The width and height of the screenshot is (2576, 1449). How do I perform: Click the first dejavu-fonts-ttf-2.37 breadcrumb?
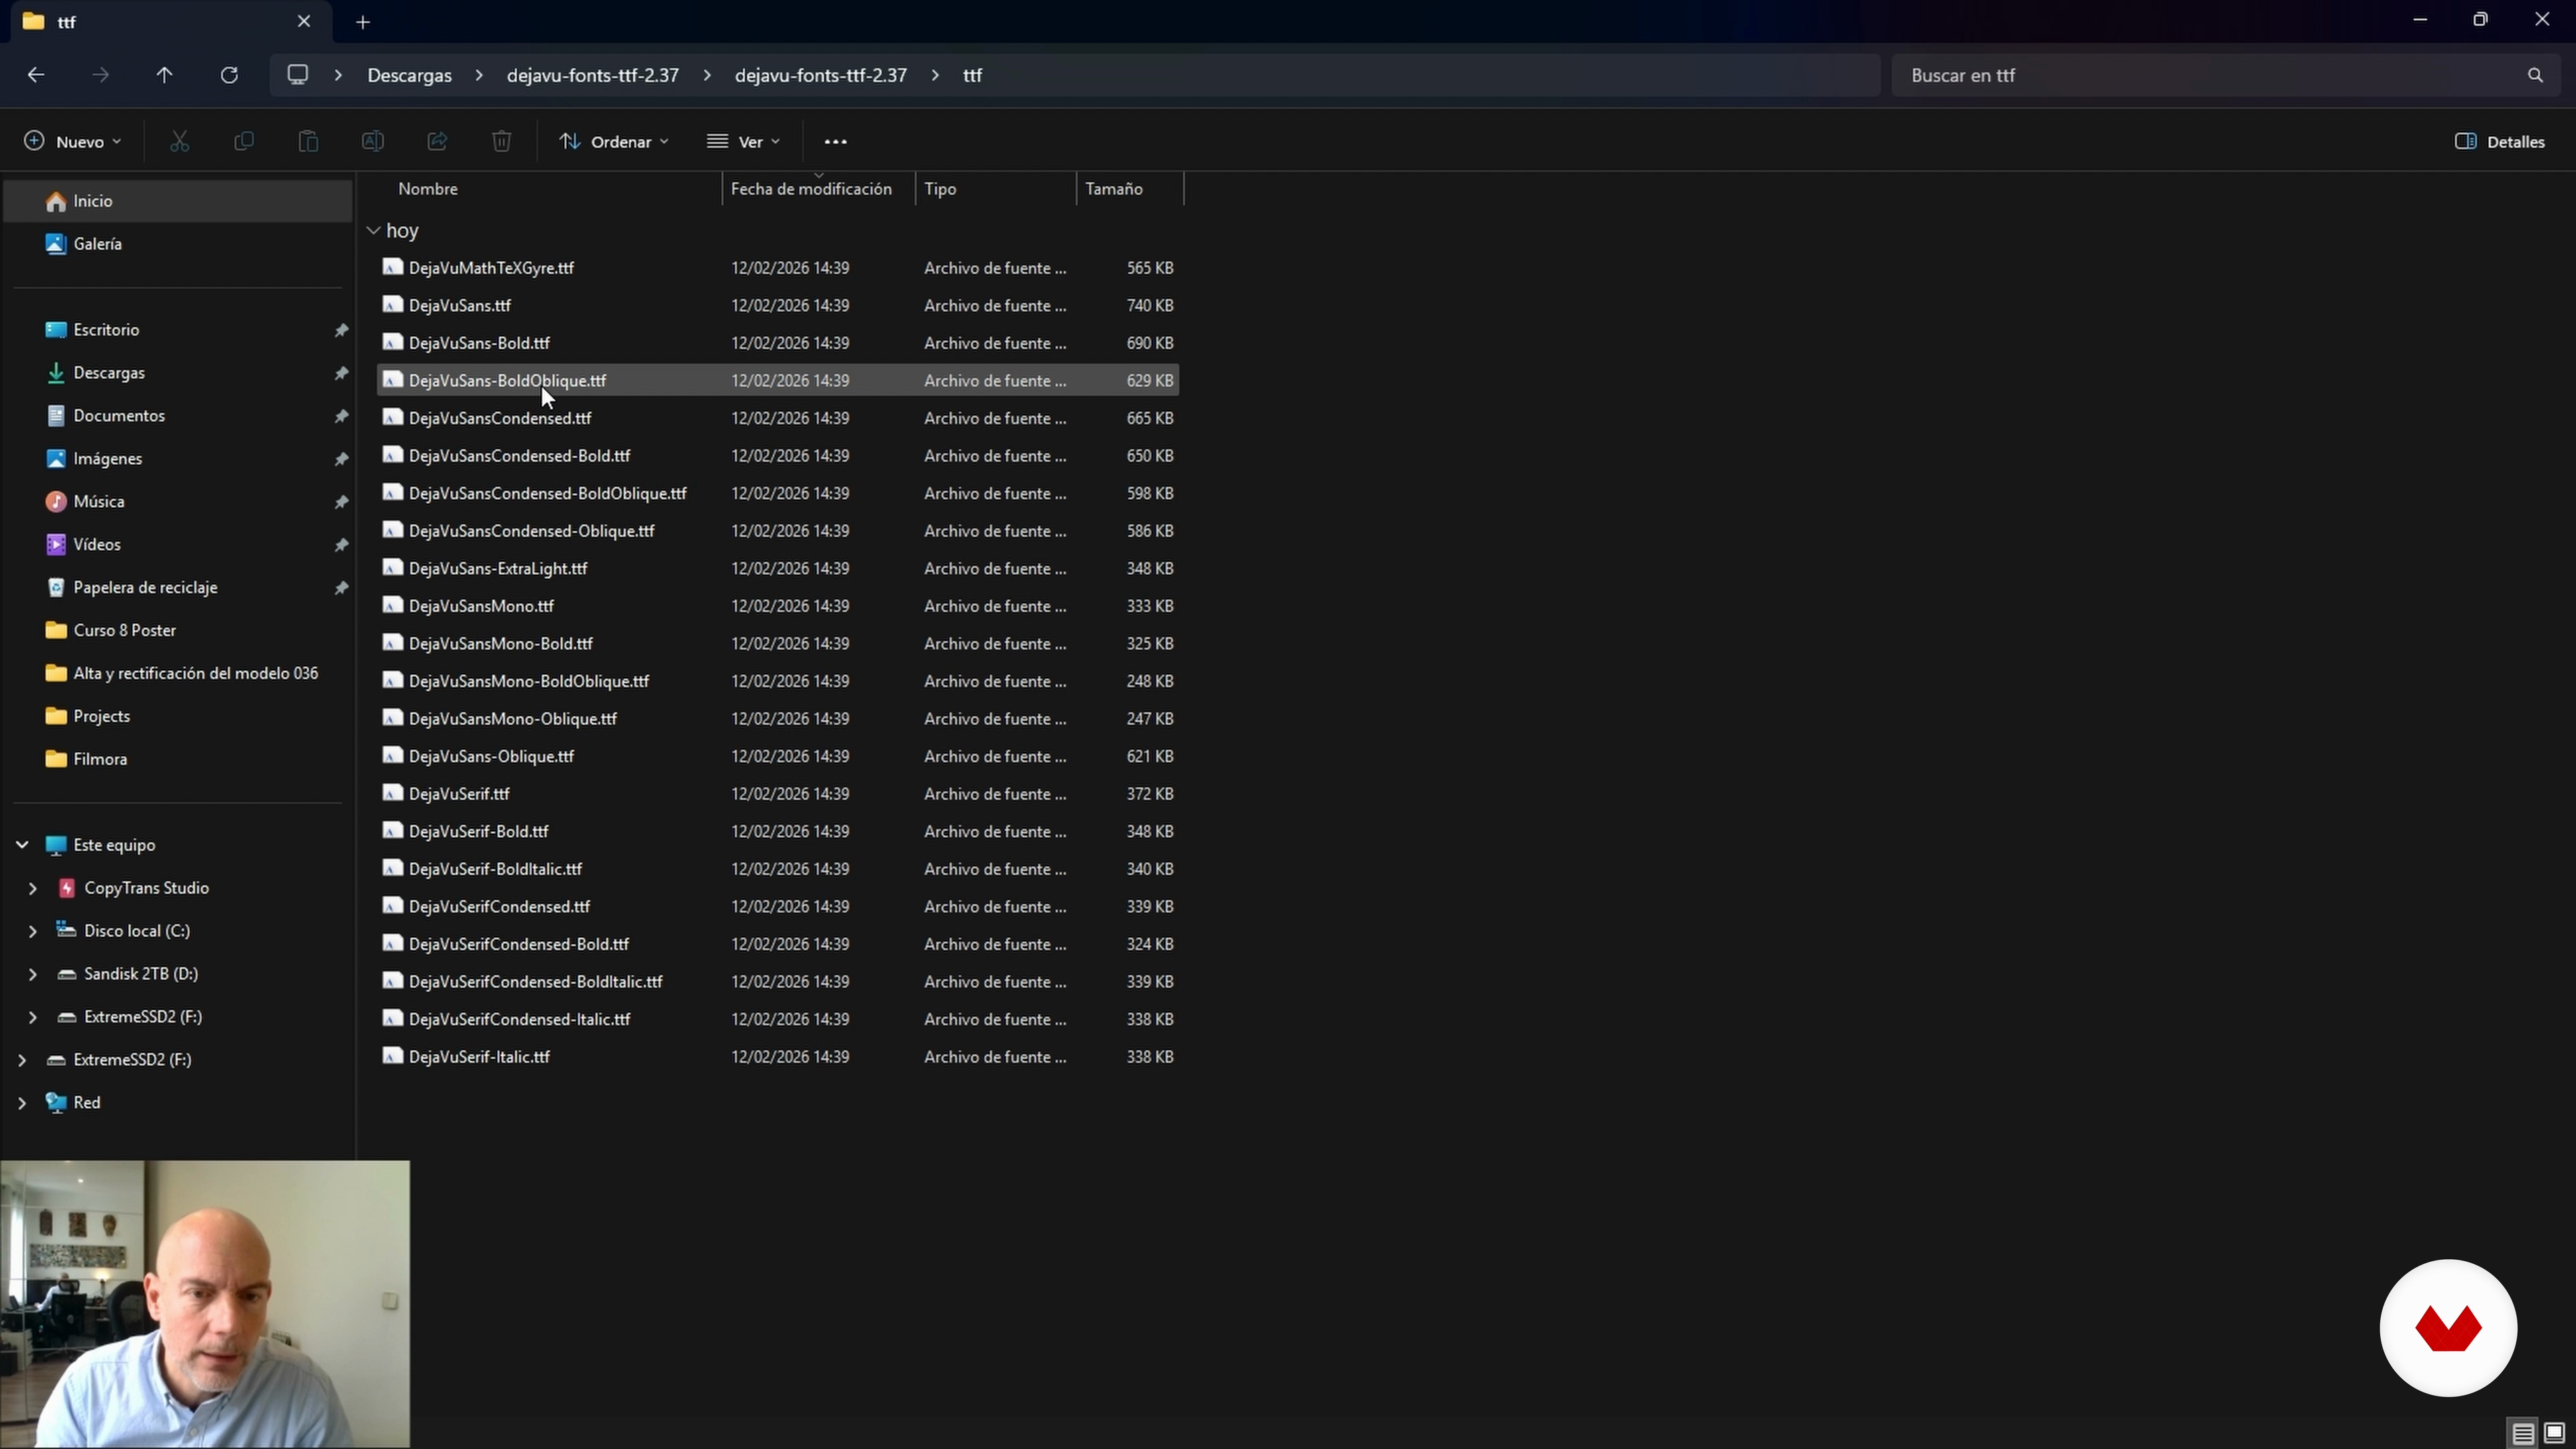pyautogui.click(x=593, y=75)
